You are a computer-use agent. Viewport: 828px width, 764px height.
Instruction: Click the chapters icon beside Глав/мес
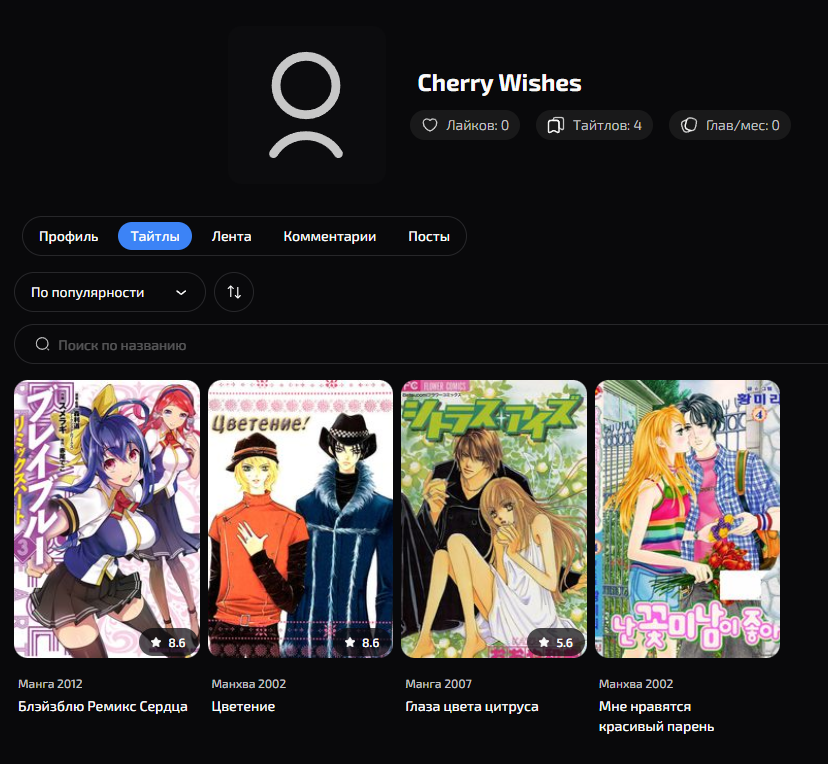point(689,125)
